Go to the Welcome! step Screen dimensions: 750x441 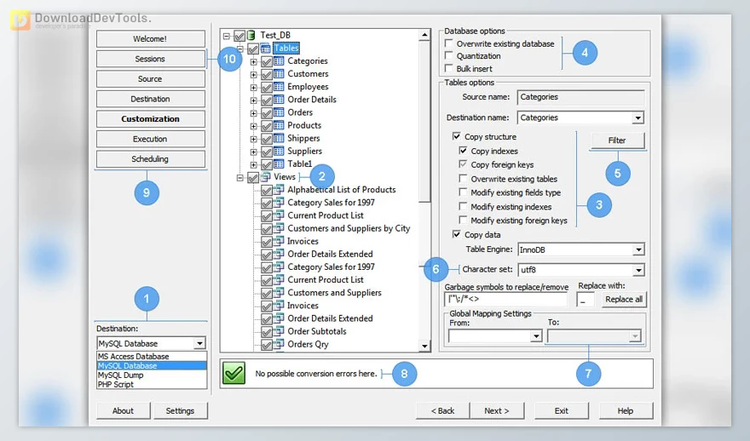(x=150, y=39)
